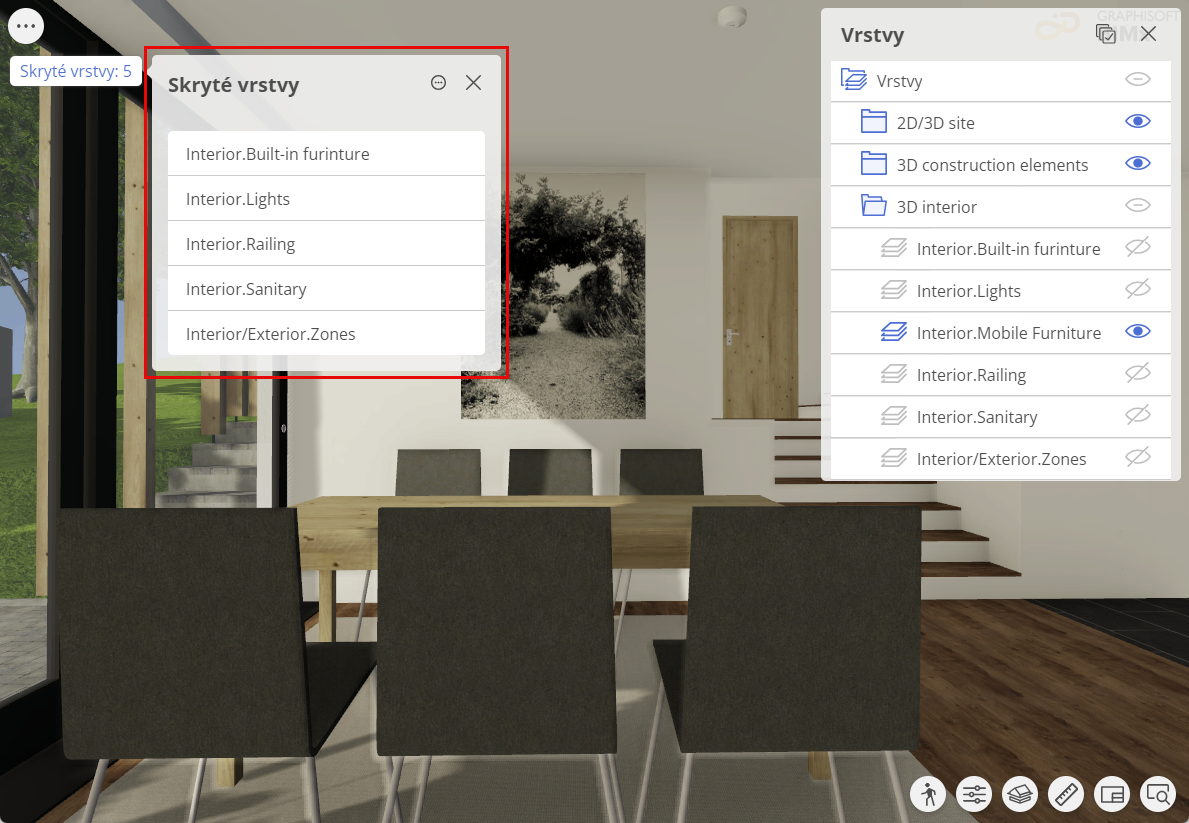Select Interior.Sanitary in Skryté vrstvy list

click(326, 289)
